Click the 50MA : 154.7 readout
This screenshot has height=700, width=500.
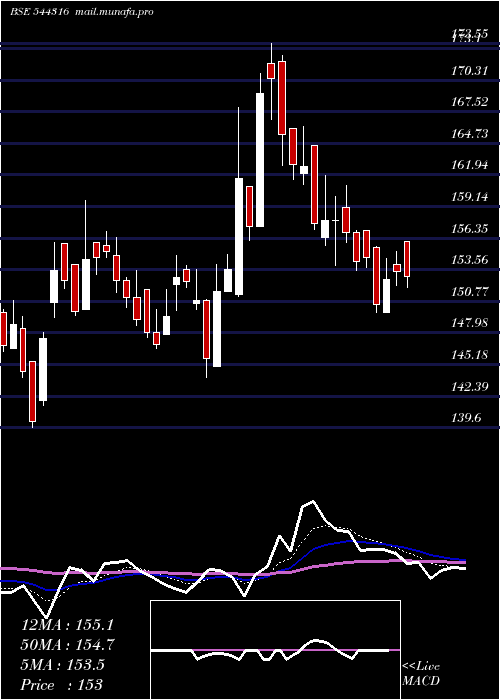point(67,645)
